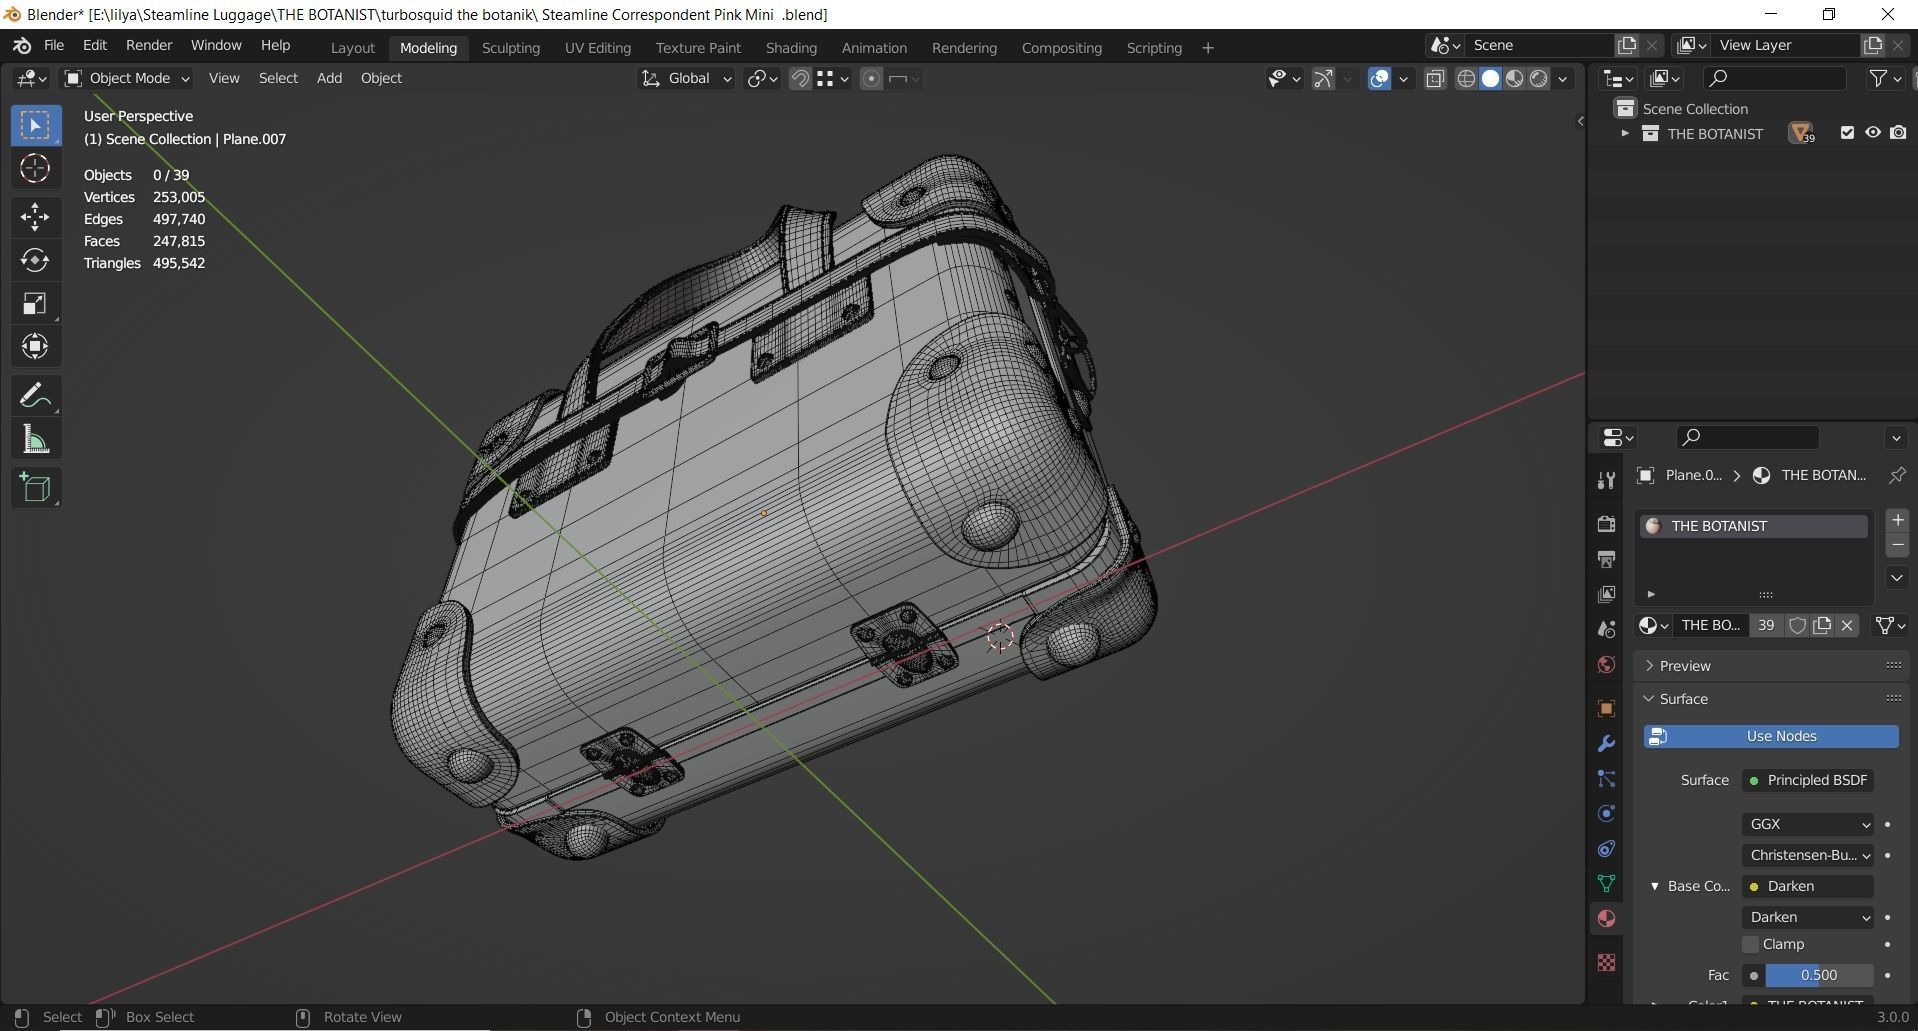This screenshot has width=1918, height=1031.
Task: Toggle X-ray view in viewport header
Action: coord(1435,79)
